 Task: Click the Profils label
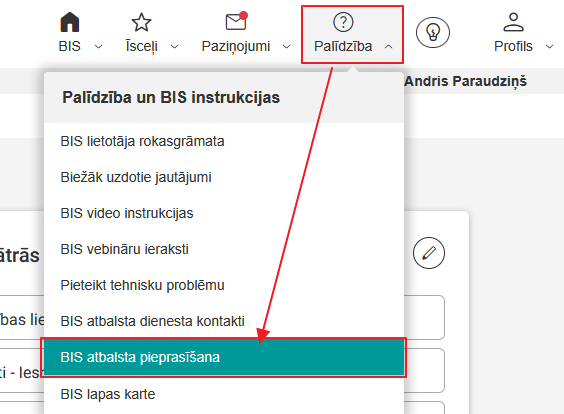[513, 46]
